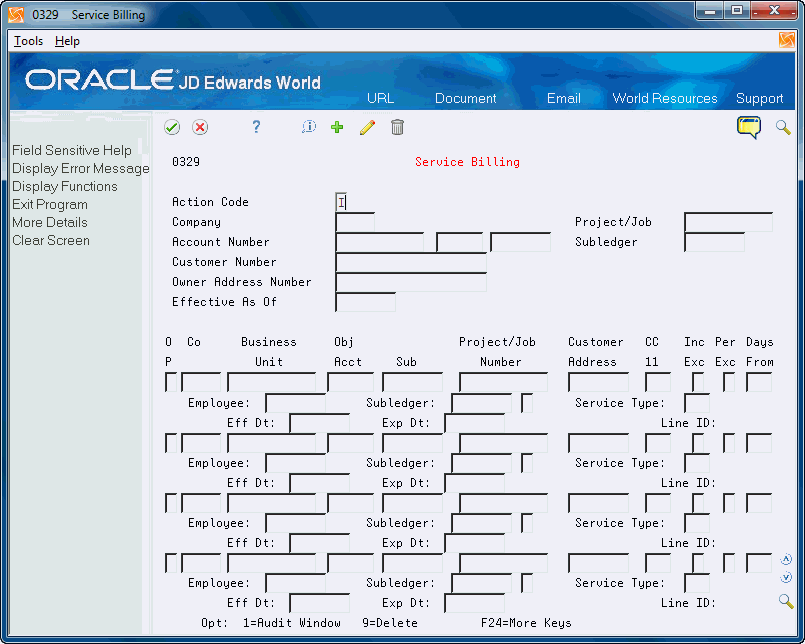Click the first row OP option field
805x644 pixels.
[171, 382]
